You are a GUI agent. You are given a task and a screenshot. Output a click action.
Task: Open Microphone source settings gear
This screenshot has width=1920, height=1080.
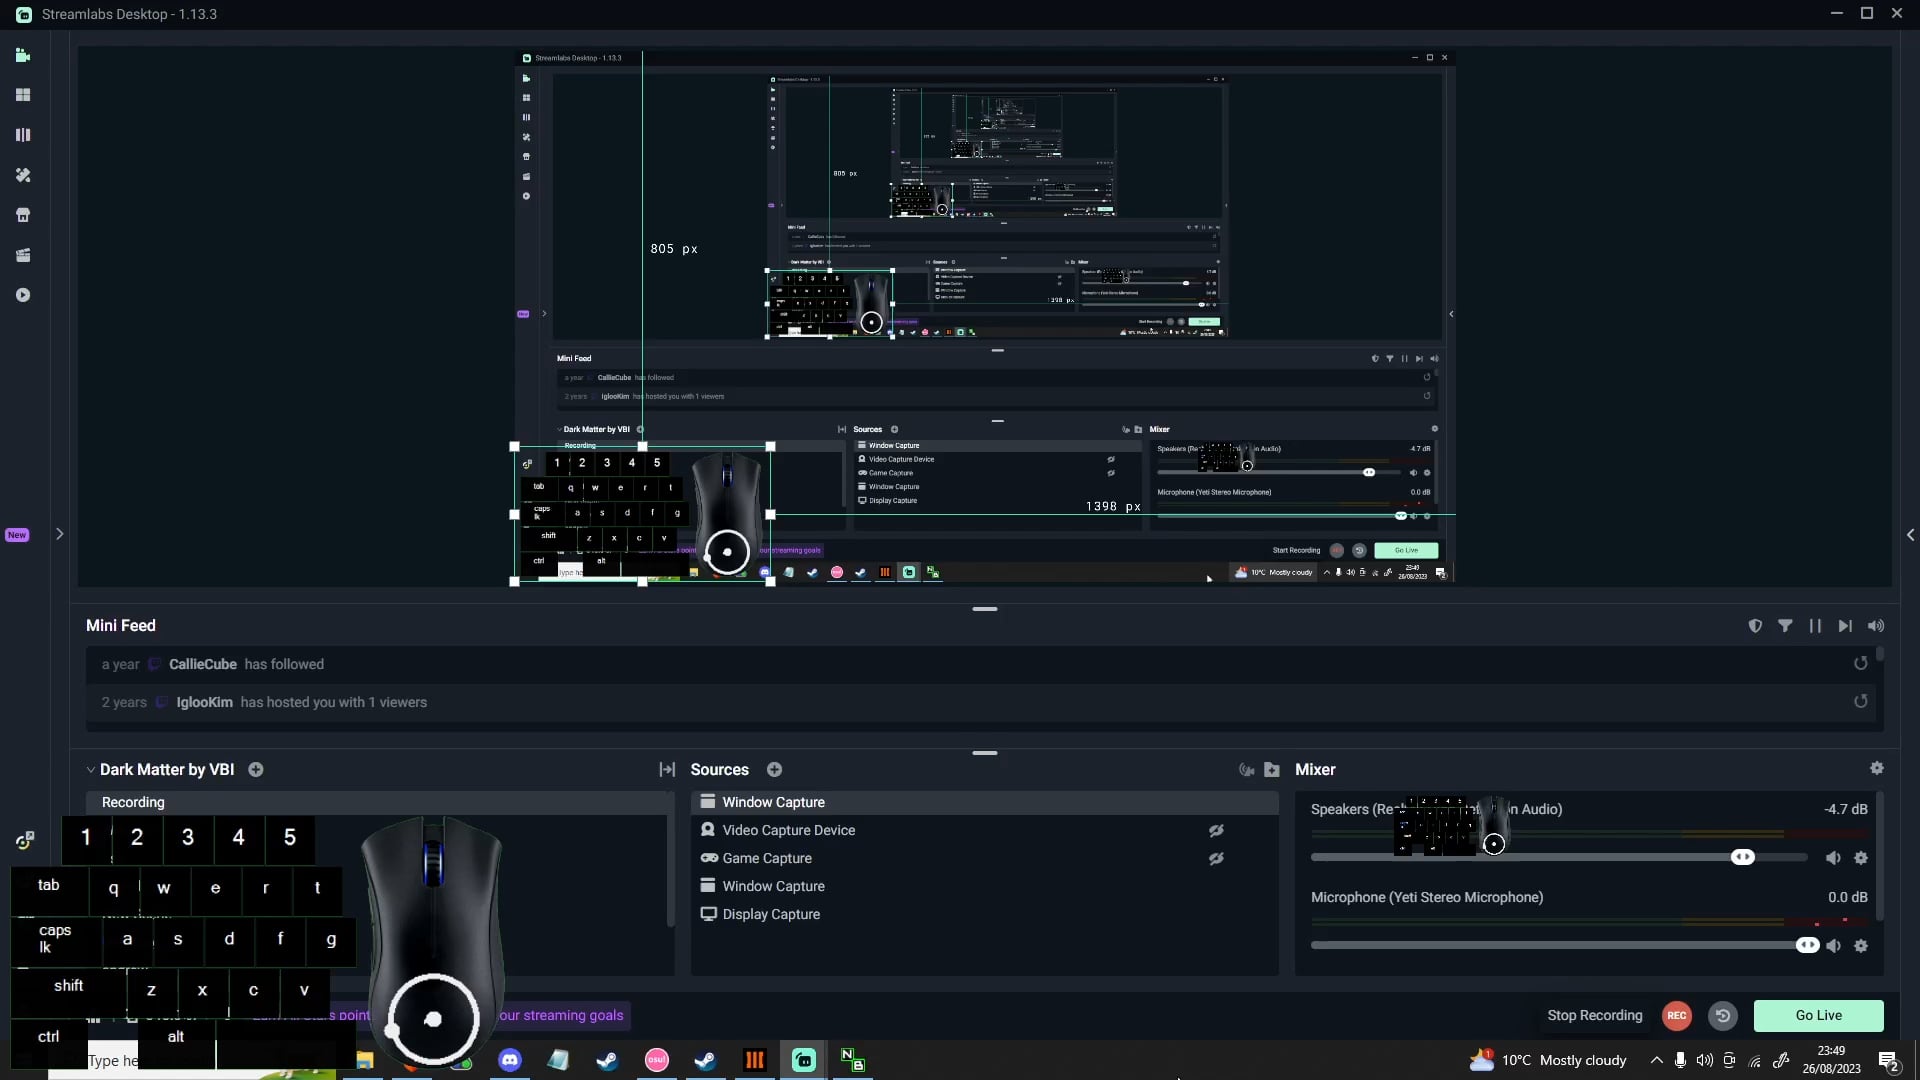(1861, 946)
